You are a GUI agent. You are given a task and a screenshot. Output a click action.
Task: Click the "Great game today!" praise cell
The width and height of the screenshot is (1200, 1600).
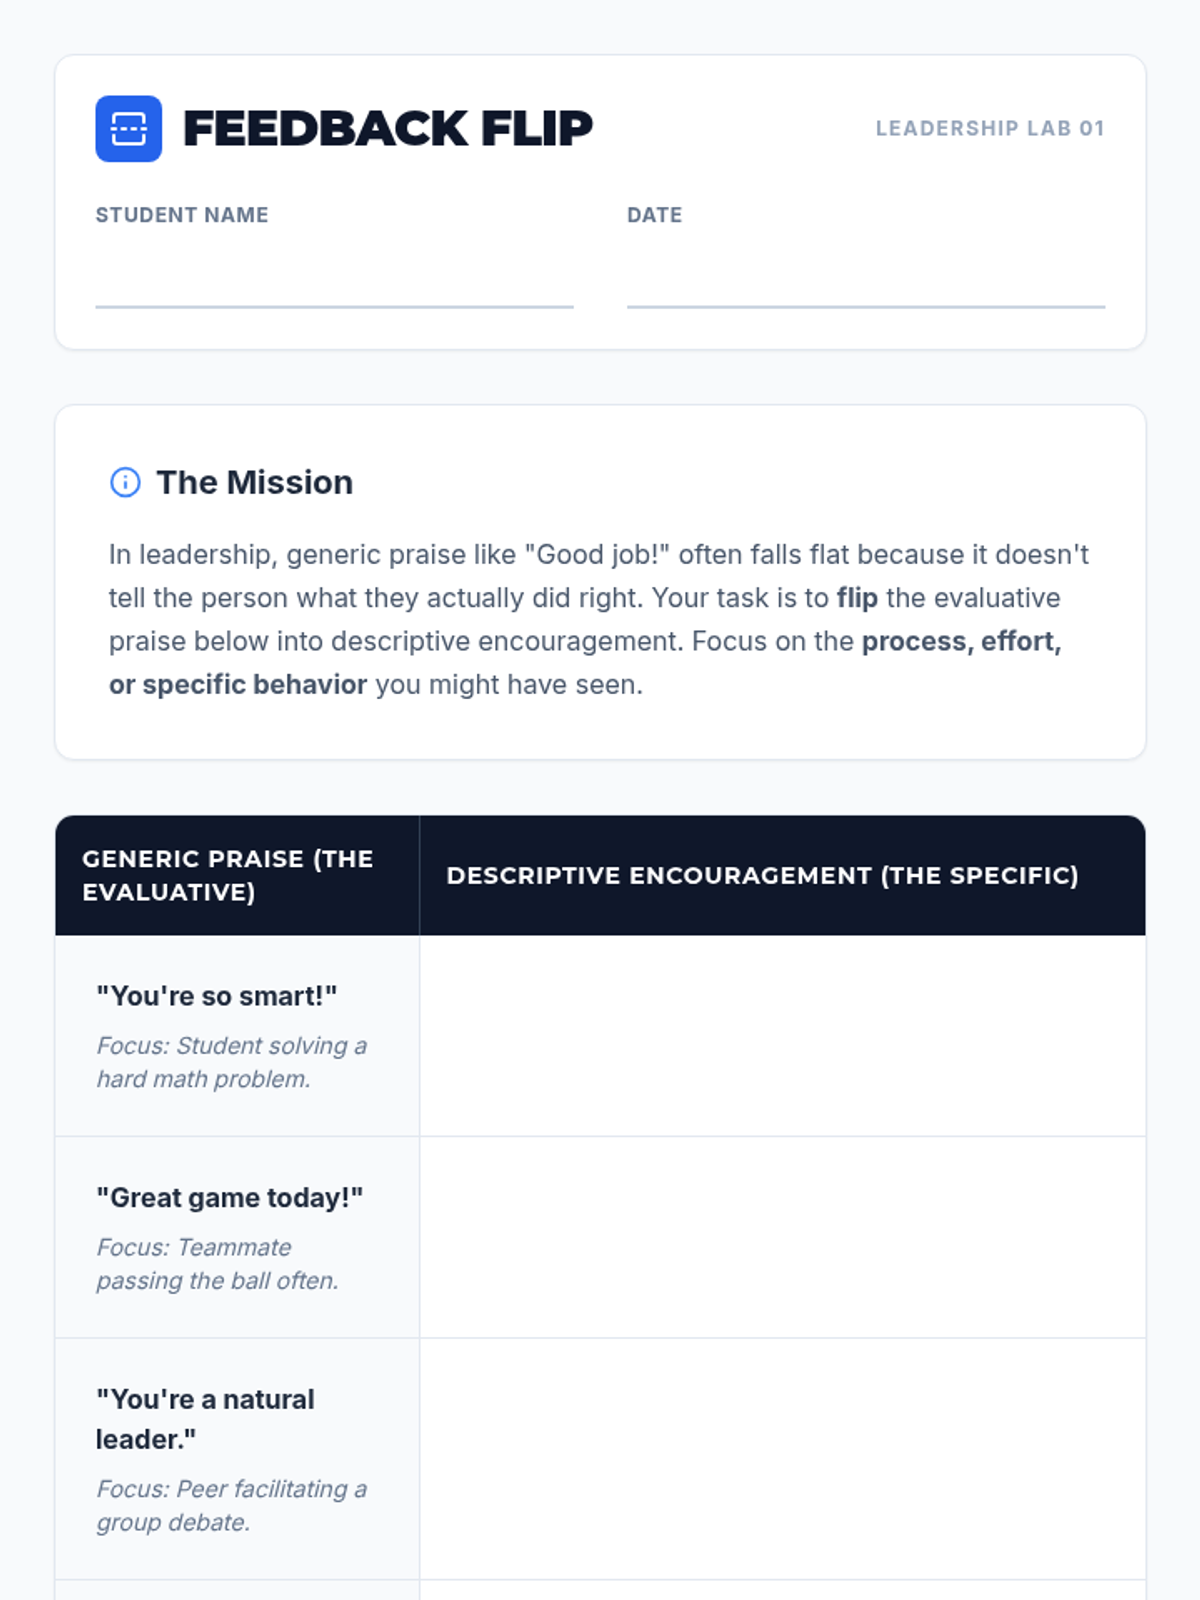pos(237,1238)
